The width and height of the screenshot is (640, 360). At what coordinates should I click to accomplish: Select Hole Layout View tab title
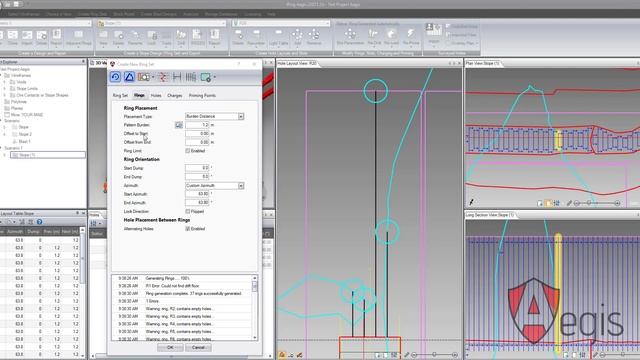pos(297,63)
